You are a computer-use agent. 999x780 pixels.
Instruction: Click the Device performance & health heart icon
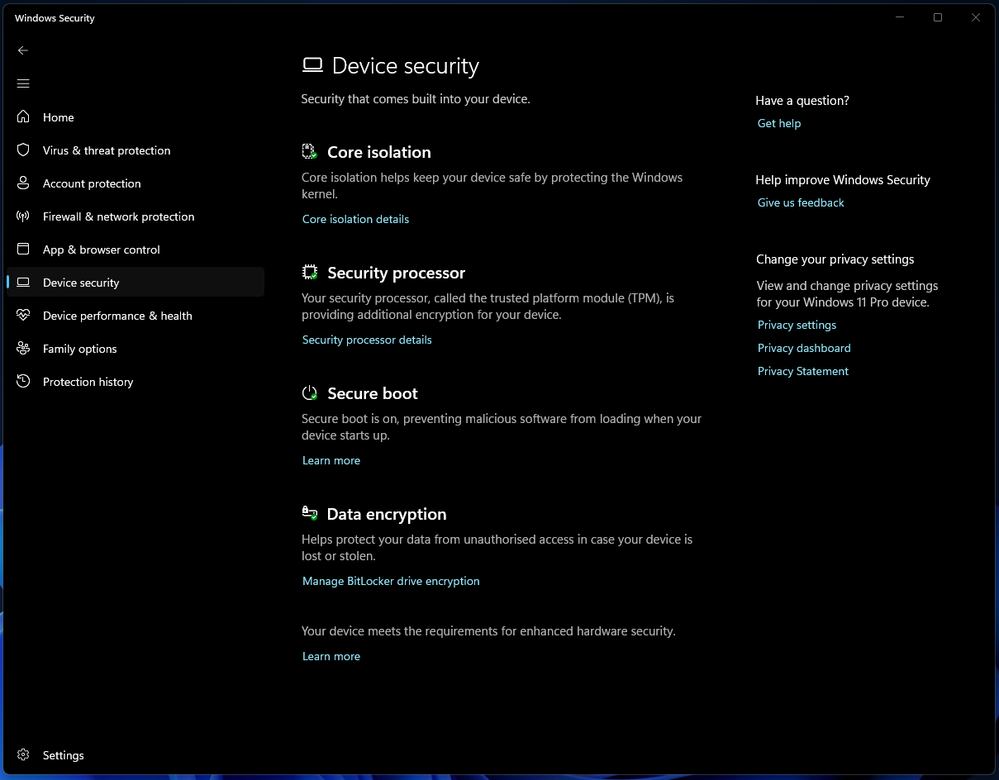(x=23, y=315)
